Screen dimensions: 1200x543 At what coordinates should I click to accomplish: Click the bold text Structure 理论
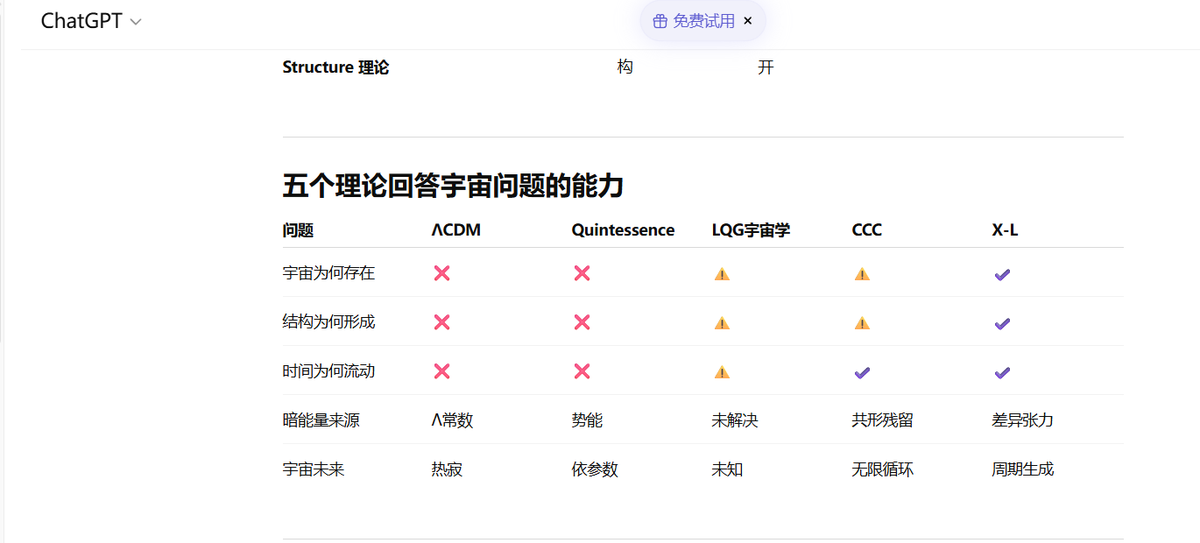pos(335,68)
